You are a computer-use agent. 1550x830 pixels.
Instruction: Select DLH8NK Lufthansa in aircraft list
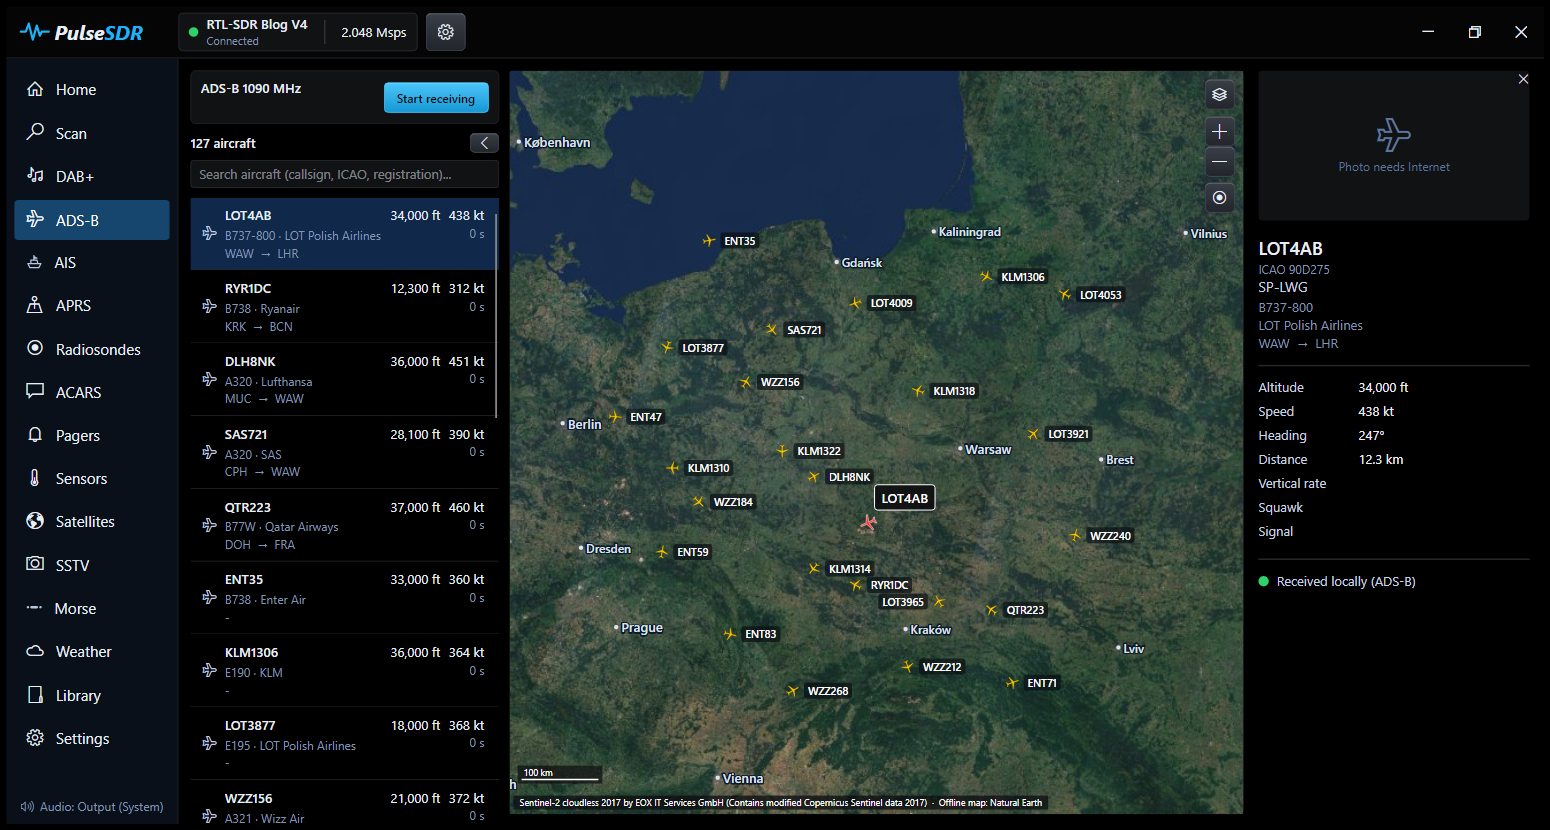pyautogui.click(x=343, y=380)
